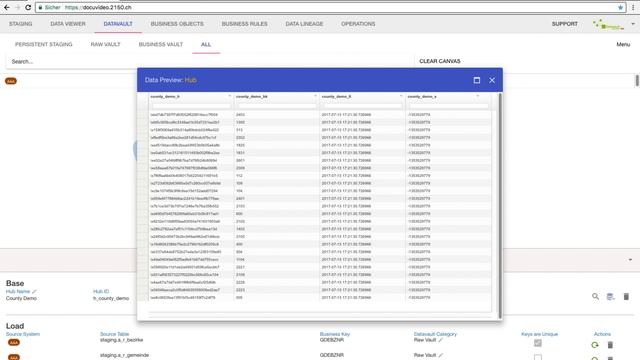Reload the page with the browser refresh icon

tap(28, 7)
